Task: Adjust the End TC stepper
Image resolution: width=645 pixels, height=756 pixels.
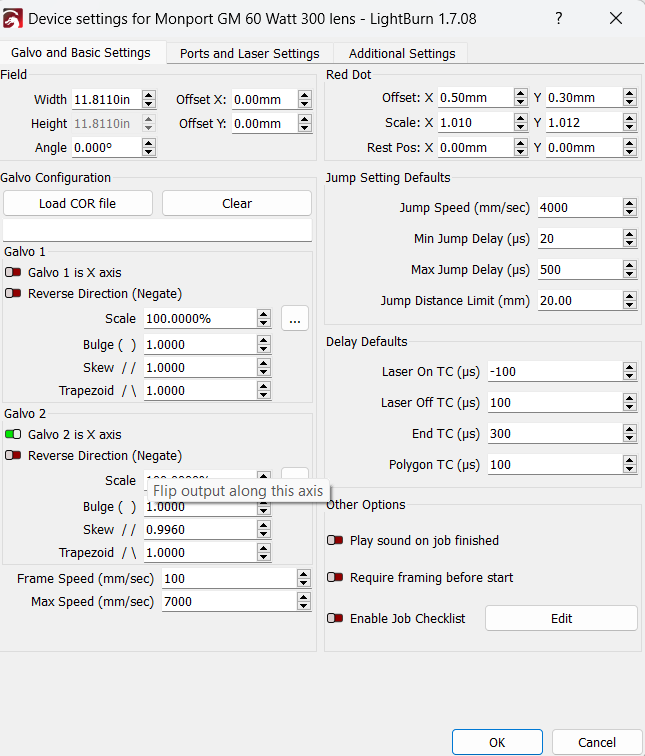Action: tap(630, 433)
